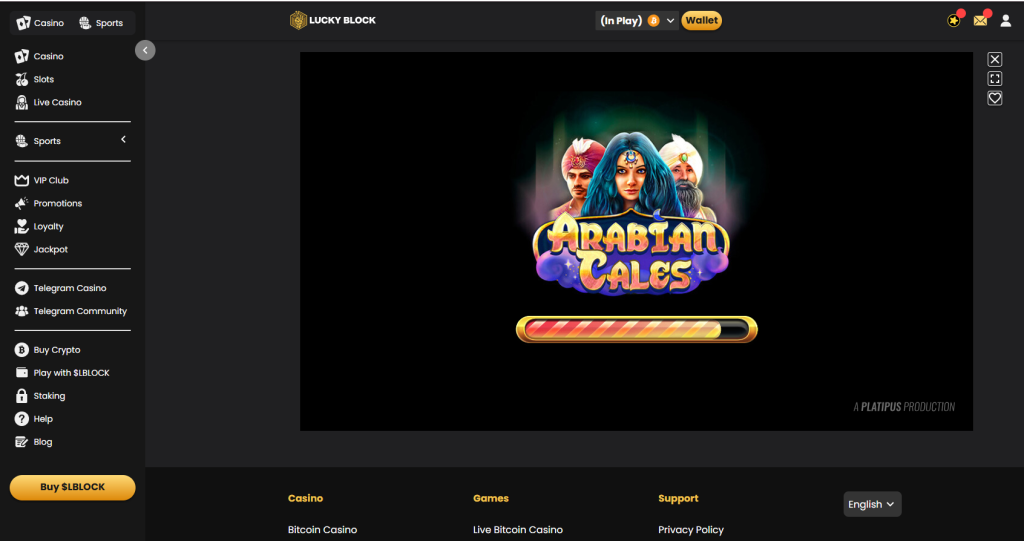Click the VIP Club crown icon

point(22,180)
